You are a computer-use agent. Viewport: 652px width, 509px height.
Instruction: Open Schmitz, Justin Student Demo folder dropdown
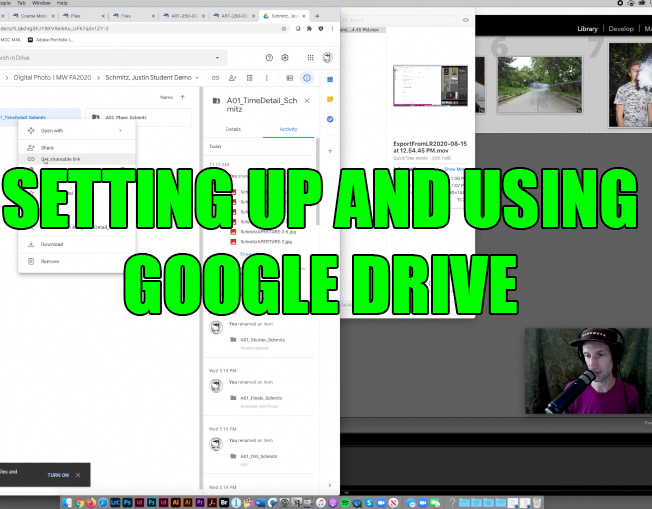197,78
